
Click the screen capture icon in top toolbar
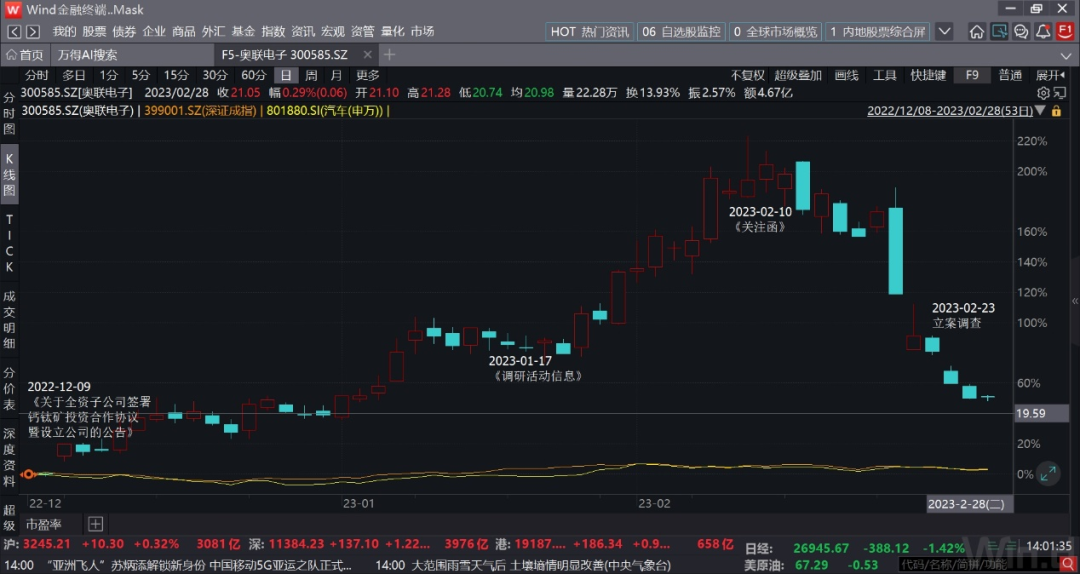tap(999, 32)
